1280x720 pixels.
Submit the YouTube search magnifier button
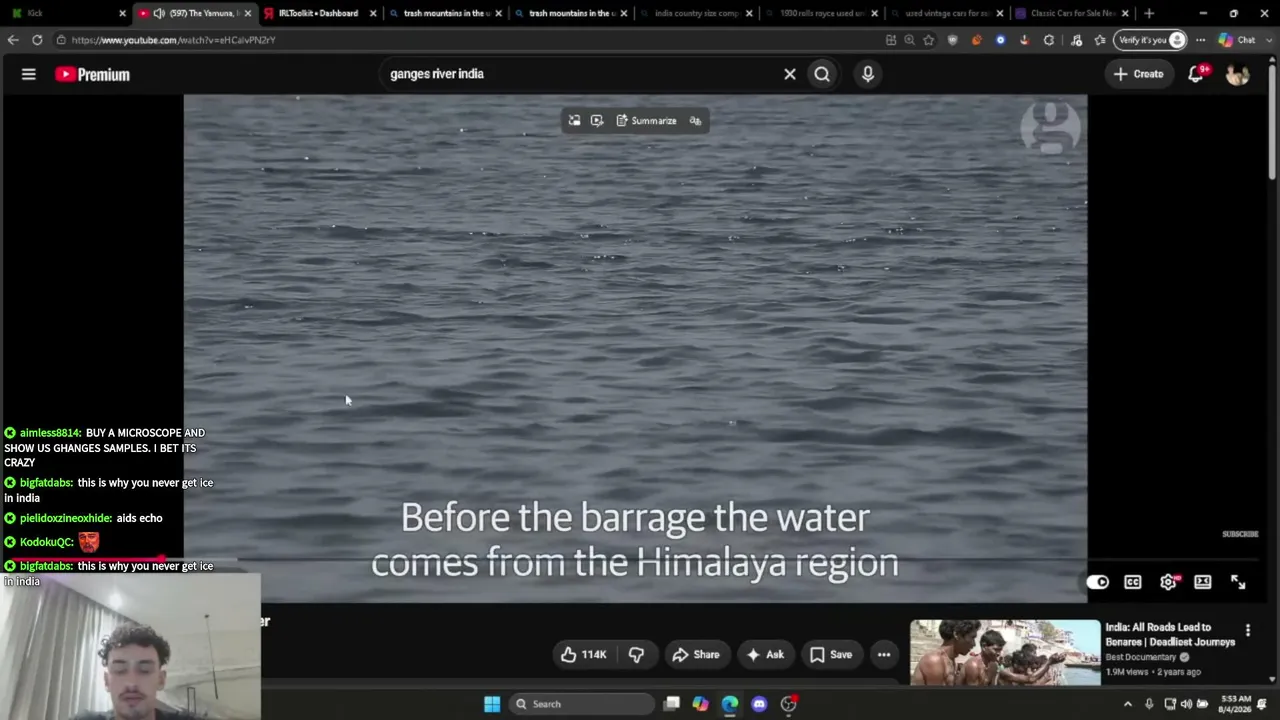pos(822,74)
